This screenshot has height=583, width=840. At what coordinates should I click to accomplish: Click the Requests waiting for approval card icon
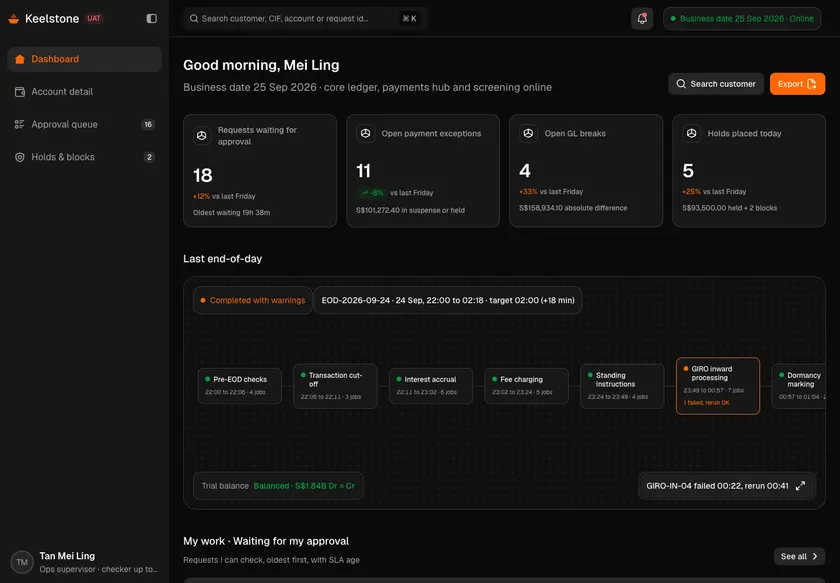pyautogui.click(x=202, y=136)
